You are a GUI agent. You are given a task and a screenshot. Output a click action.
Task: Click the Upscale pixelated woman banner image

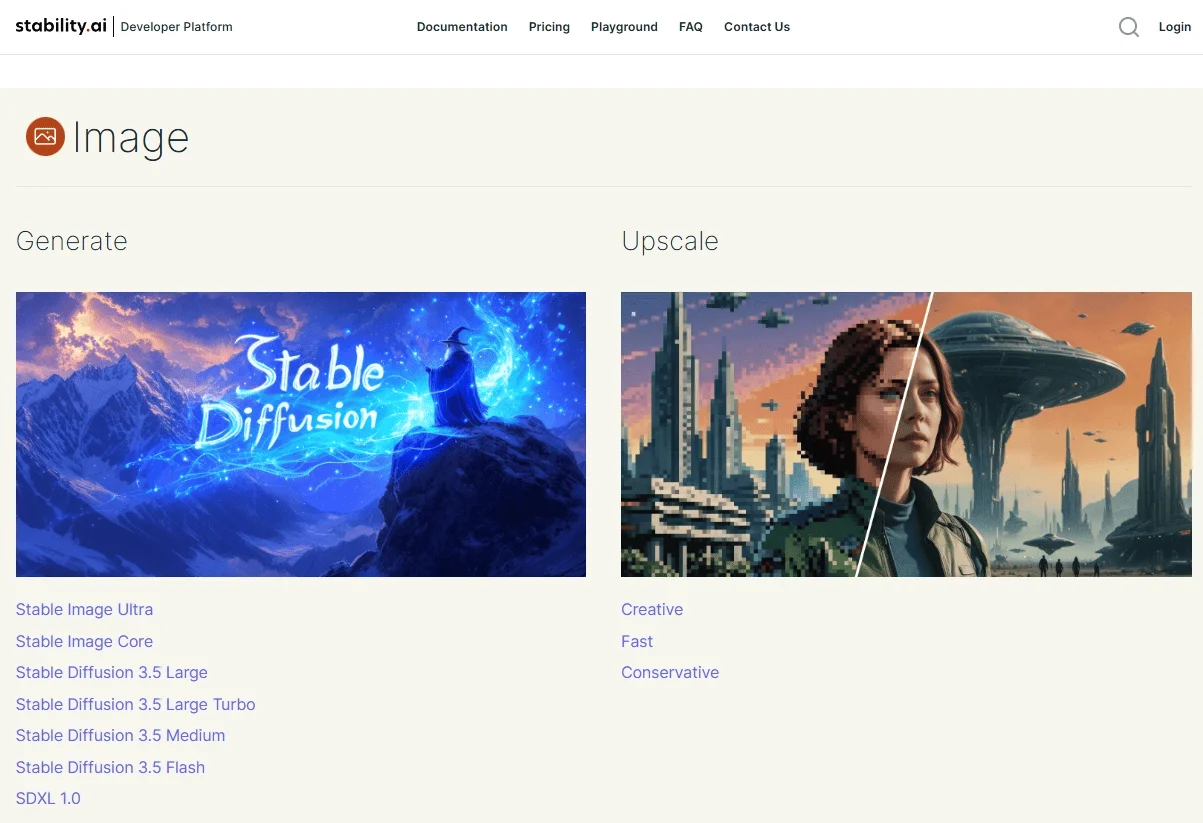[906, 434]
